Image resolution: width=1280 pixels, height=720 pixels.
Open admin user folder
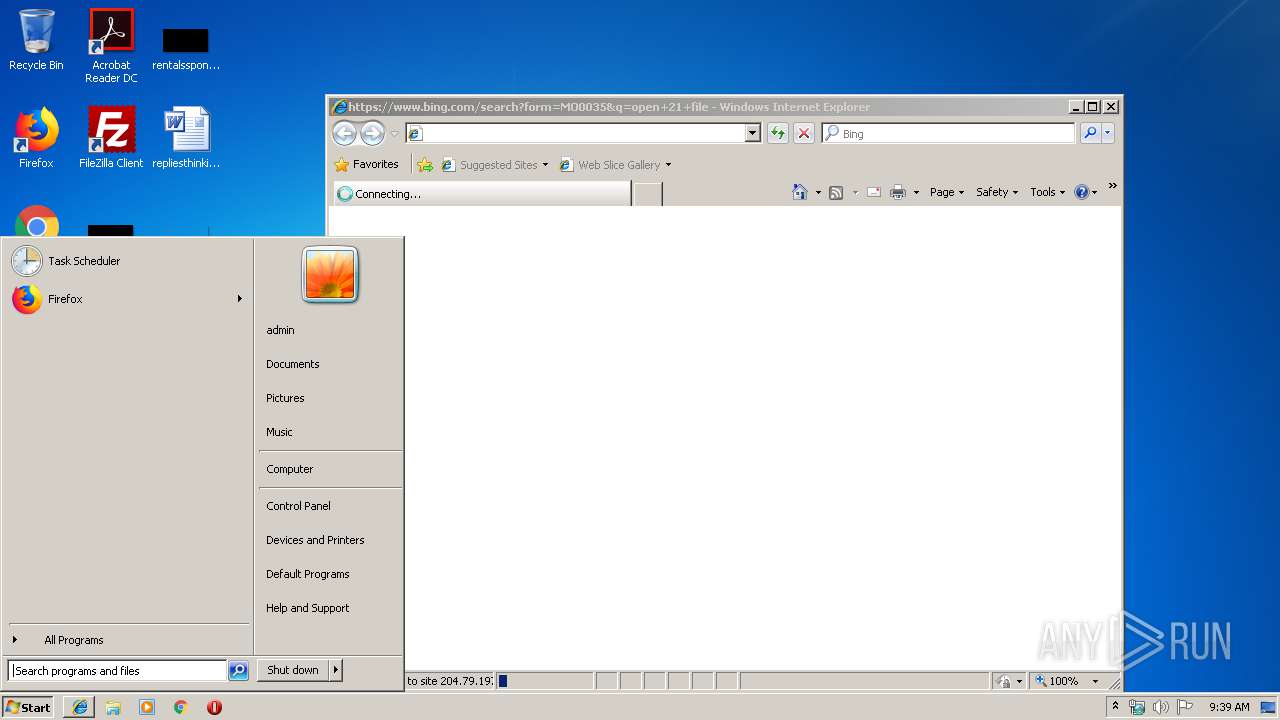[280, 330]
